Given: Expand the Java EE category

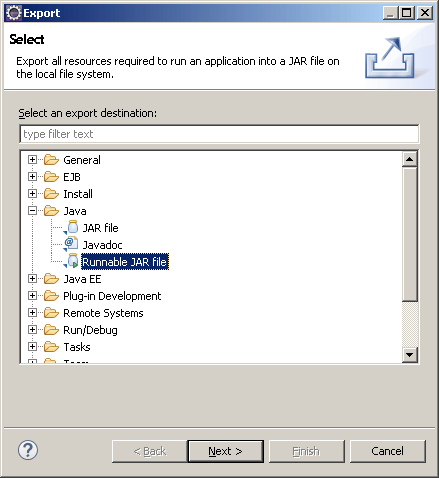Looking at the screenshot, I should pyautogui.click(x=32, y=278).
